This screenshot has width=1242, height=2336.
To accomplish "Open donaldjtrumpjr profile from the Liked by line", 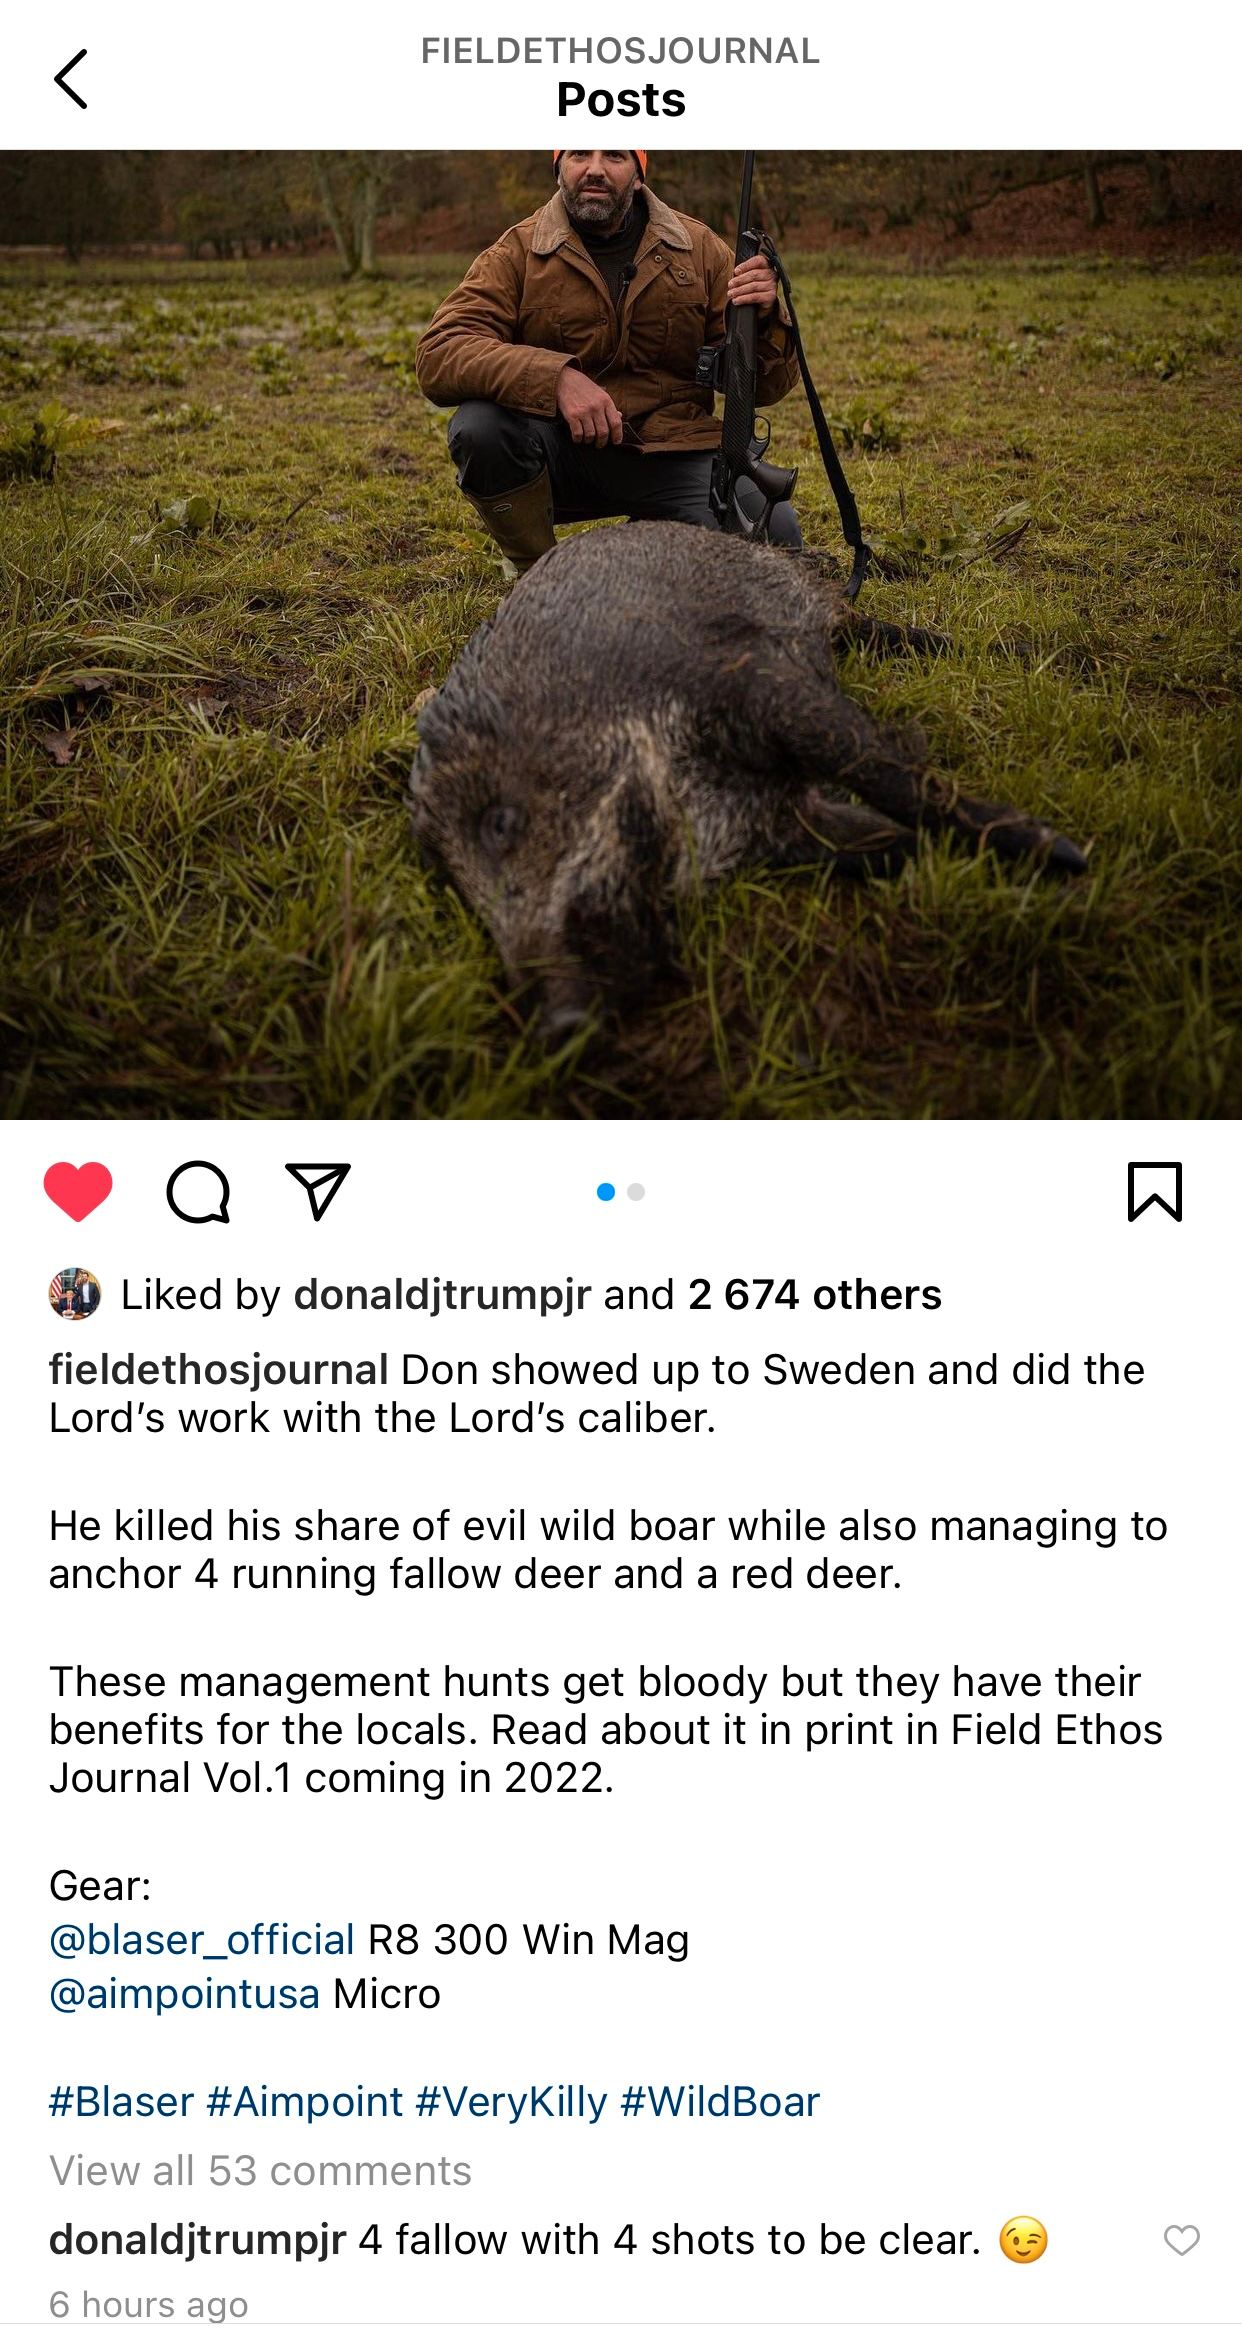I will click(x=442, y=1295).
